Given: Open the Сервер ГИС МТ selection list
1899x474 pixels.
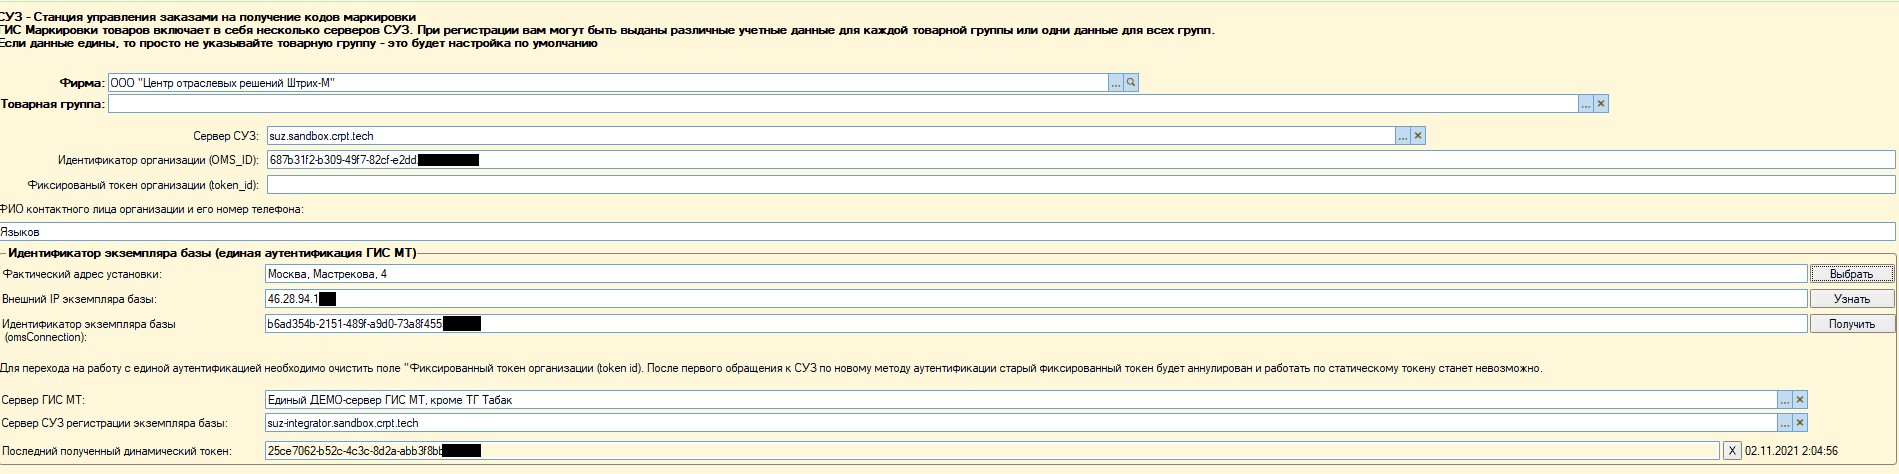Looking at the screenshot, I should coord(1784,400).
